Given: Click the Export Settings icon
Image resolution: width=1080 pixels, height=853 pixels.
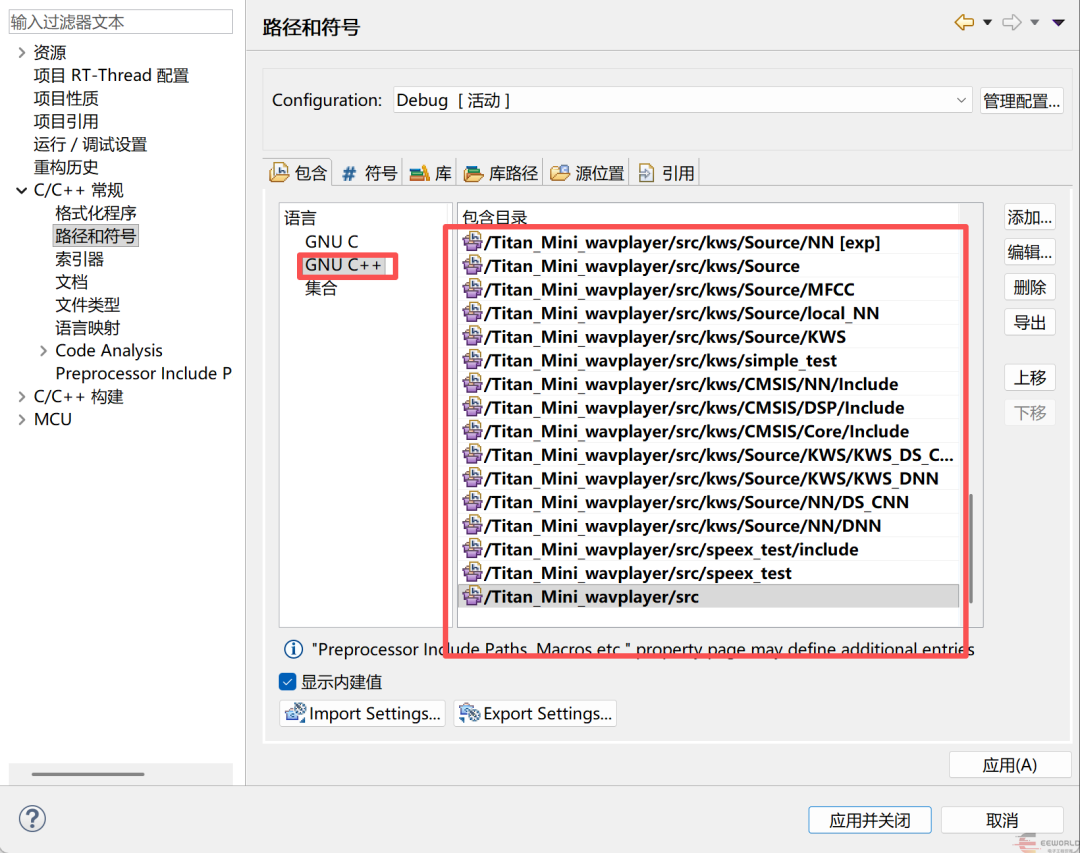Looking at the screenshot, I should point(470,712).
